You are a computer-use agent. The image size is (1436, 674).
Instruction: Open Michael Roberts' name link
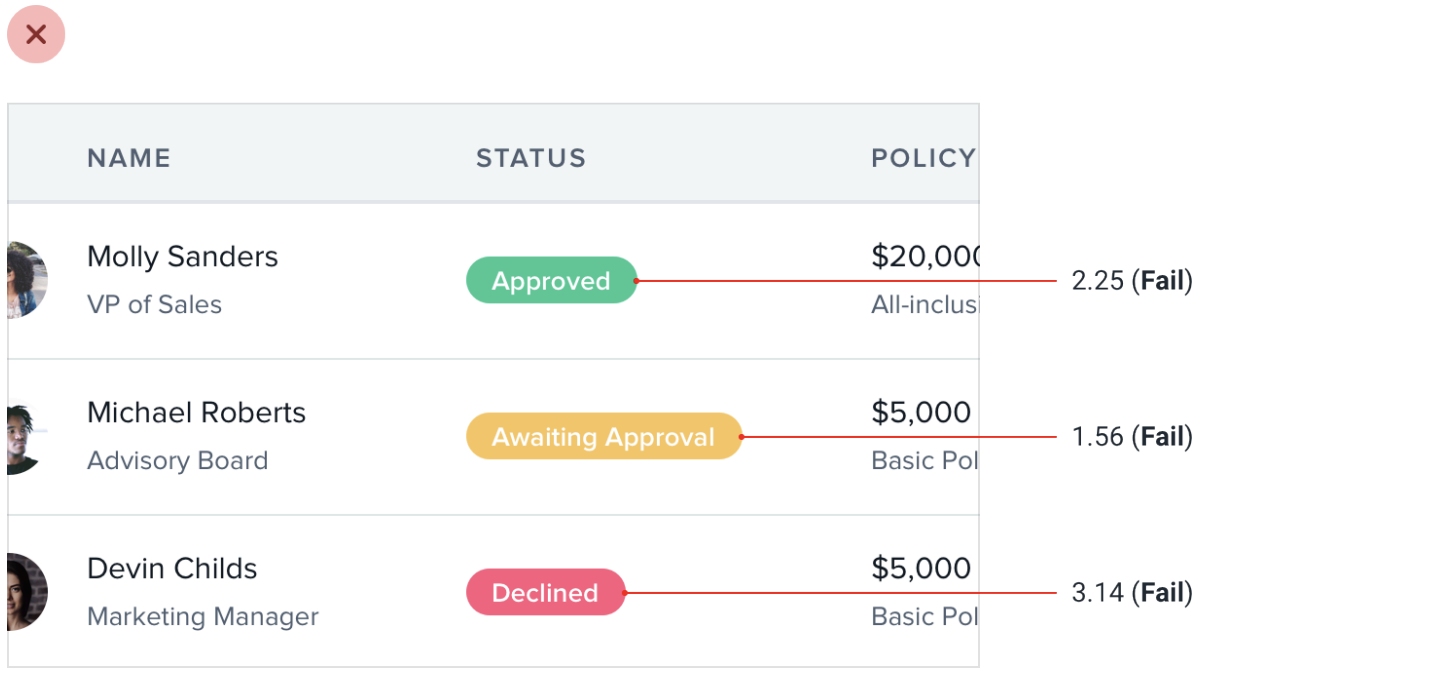(196, 413)
